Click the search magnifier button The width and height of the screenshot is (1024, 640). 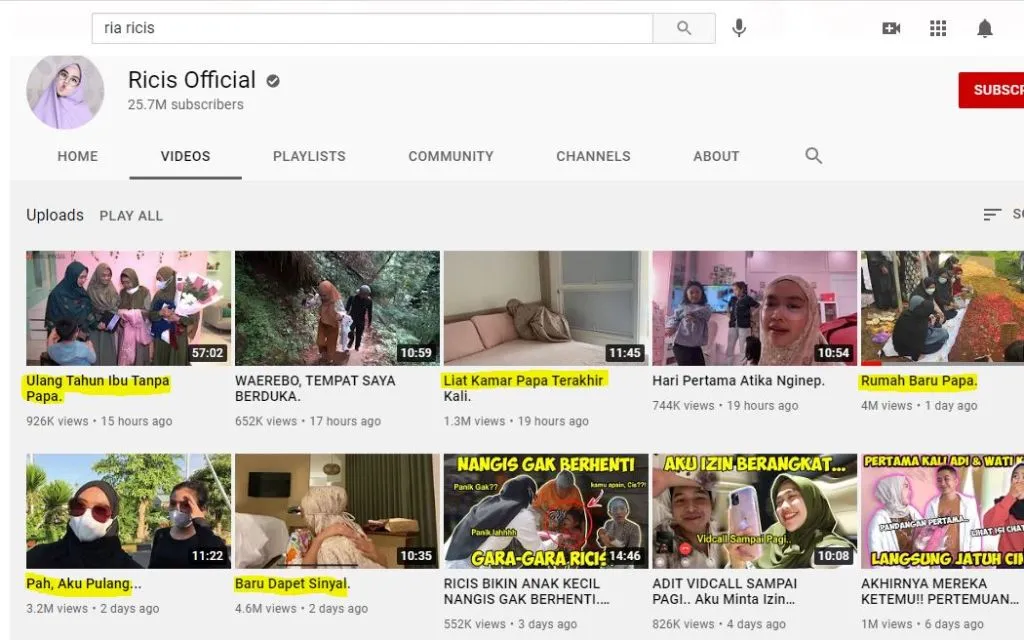(x=684, y=28)
